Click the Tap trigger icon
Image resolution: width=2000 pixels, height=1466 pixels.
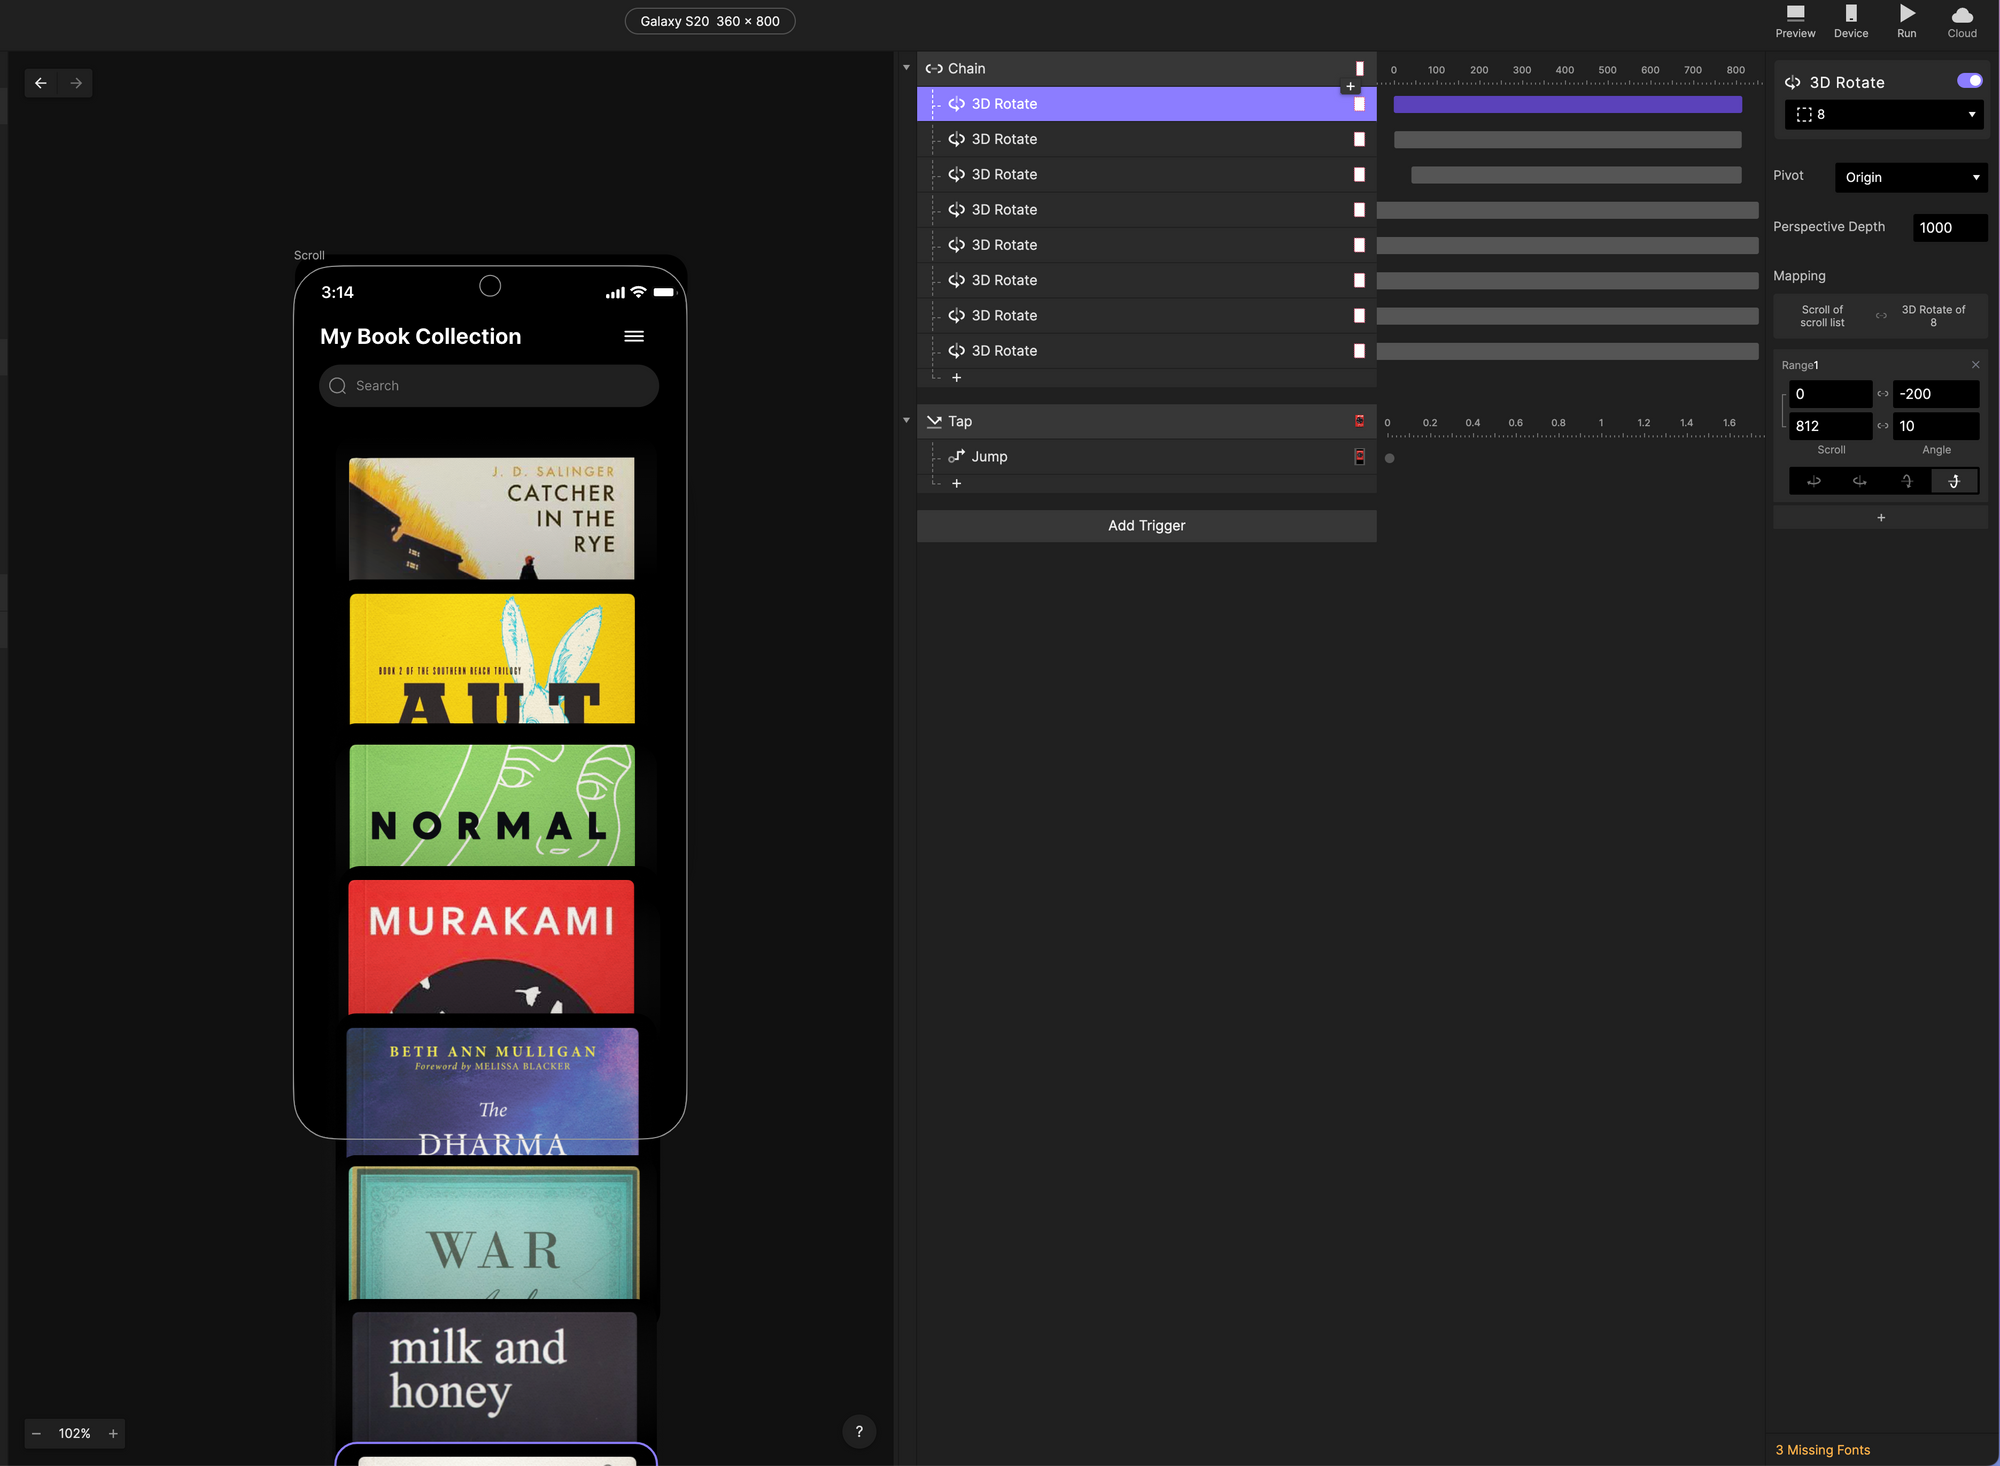pos(934,422)
